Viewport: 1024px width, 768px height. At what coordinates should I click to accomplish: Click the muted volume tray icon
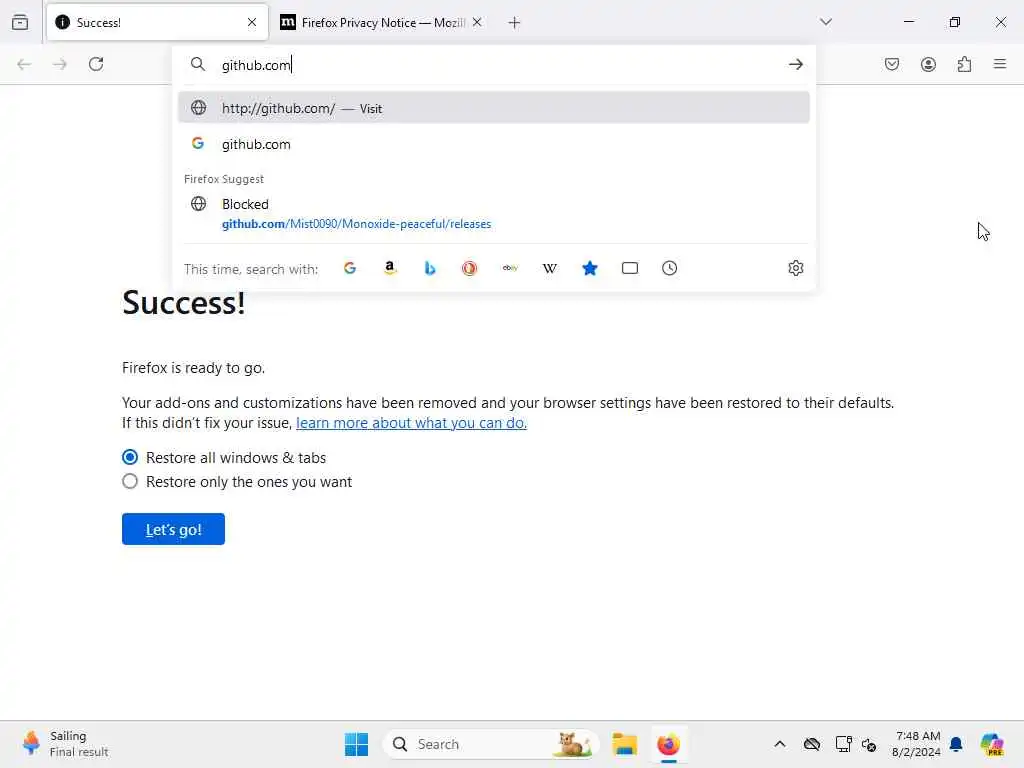point(869,744)
